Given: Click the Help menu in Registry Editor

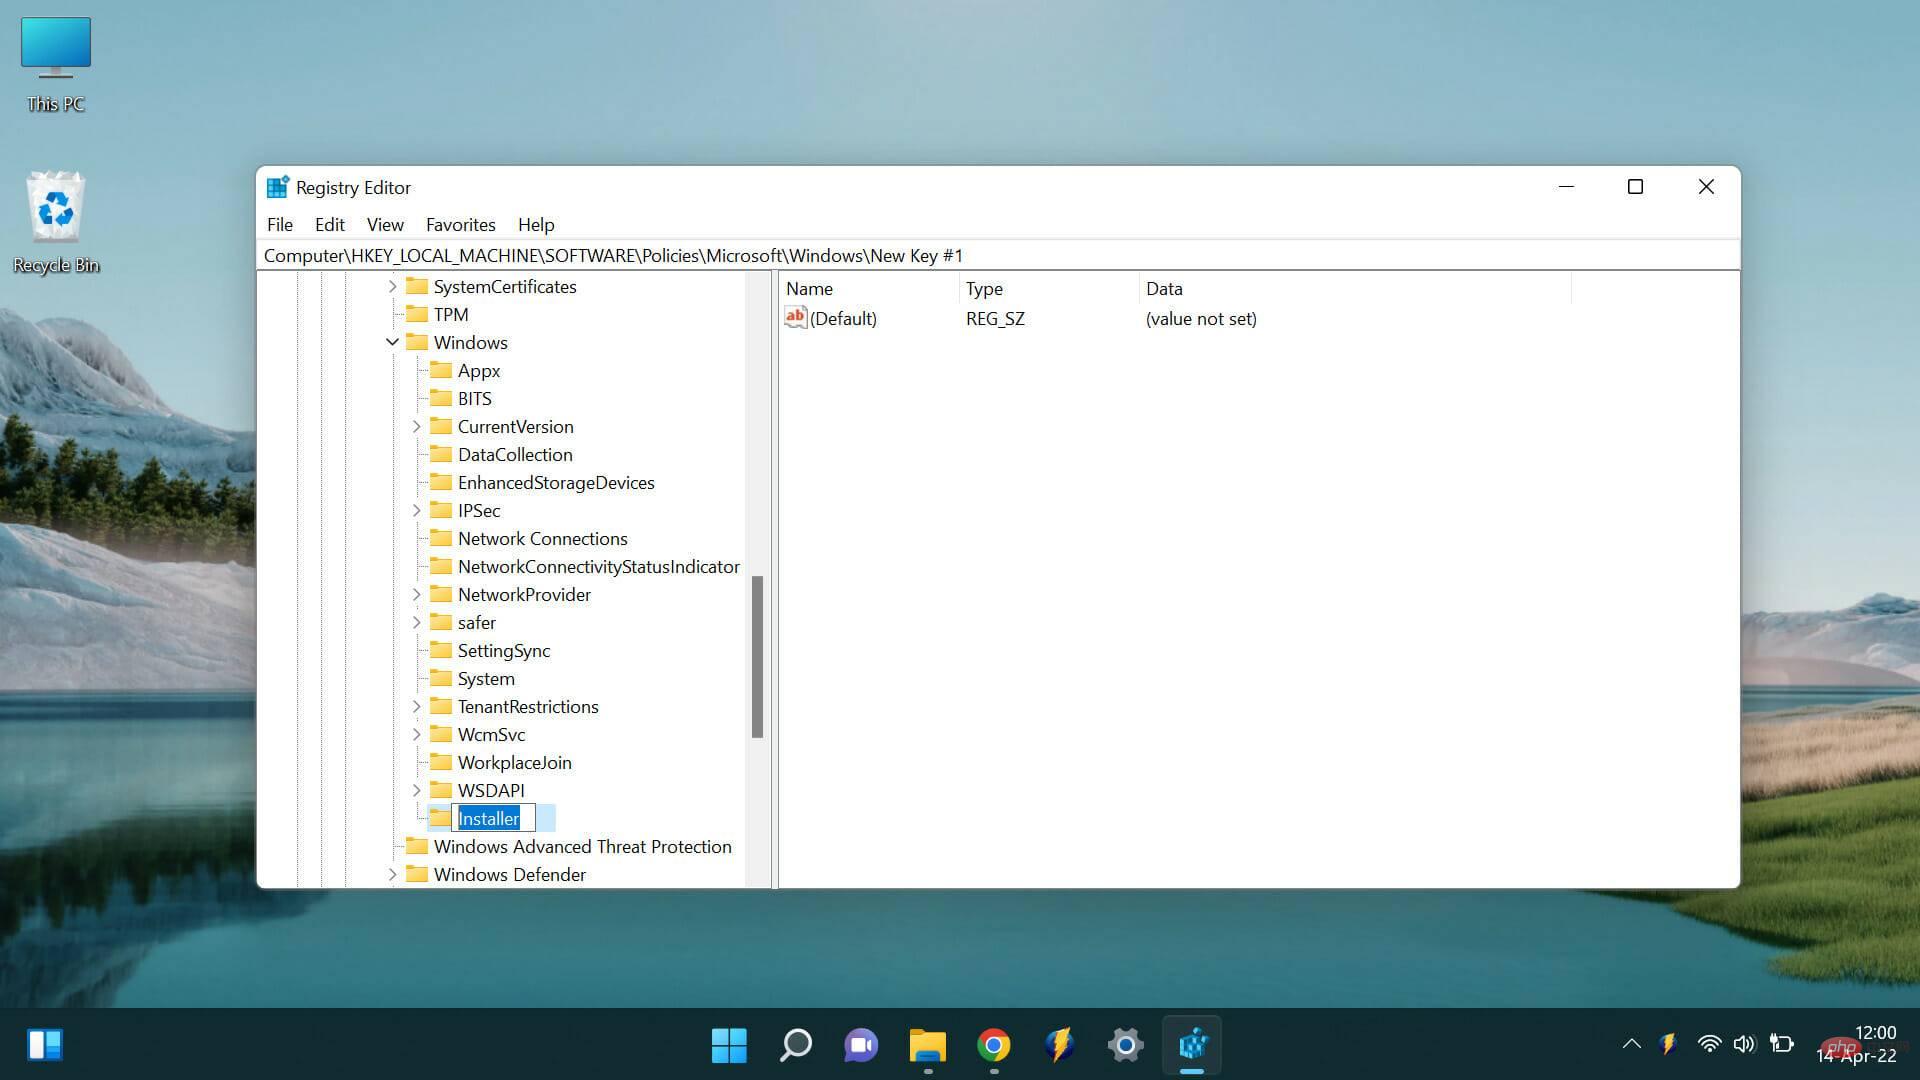Looking at the screenshot, I should 537,224.
